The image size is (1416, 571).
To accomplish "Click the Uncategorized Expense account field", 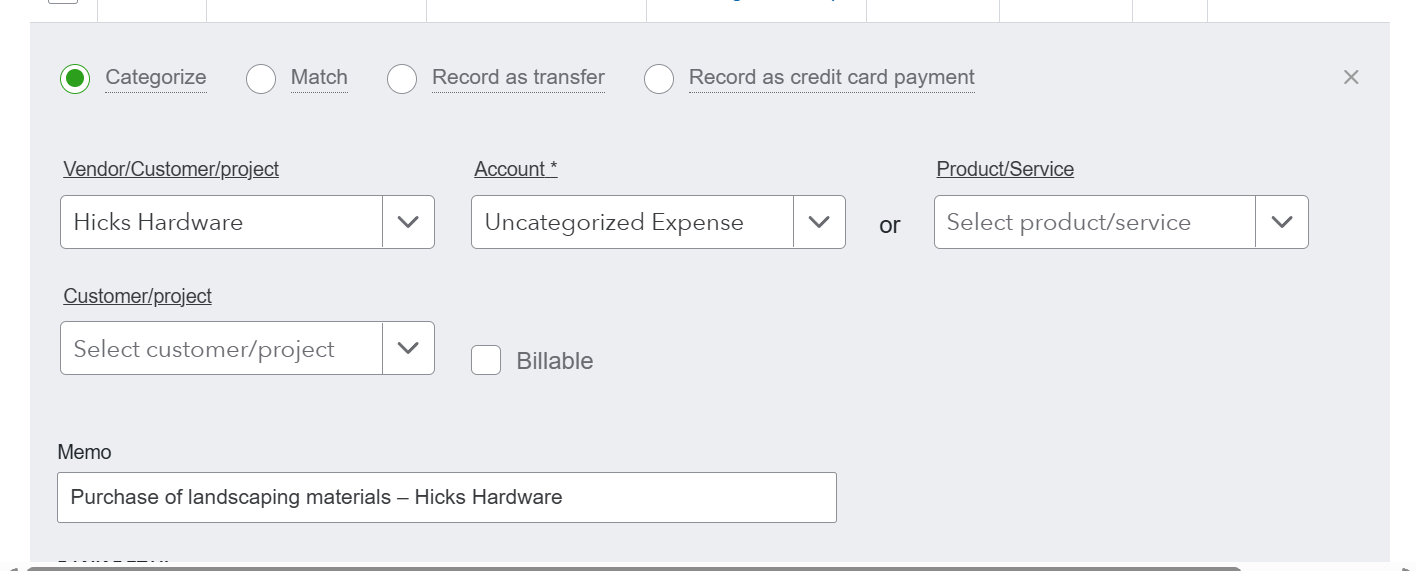I will coord(632,222).
